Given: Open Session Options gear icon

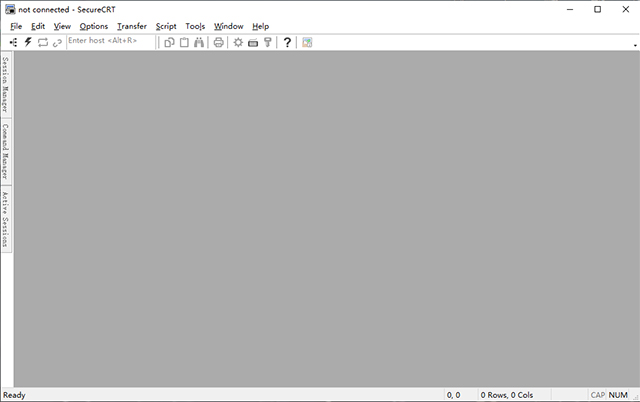Looking at the screenshot, I should click(x=238, y=42).
